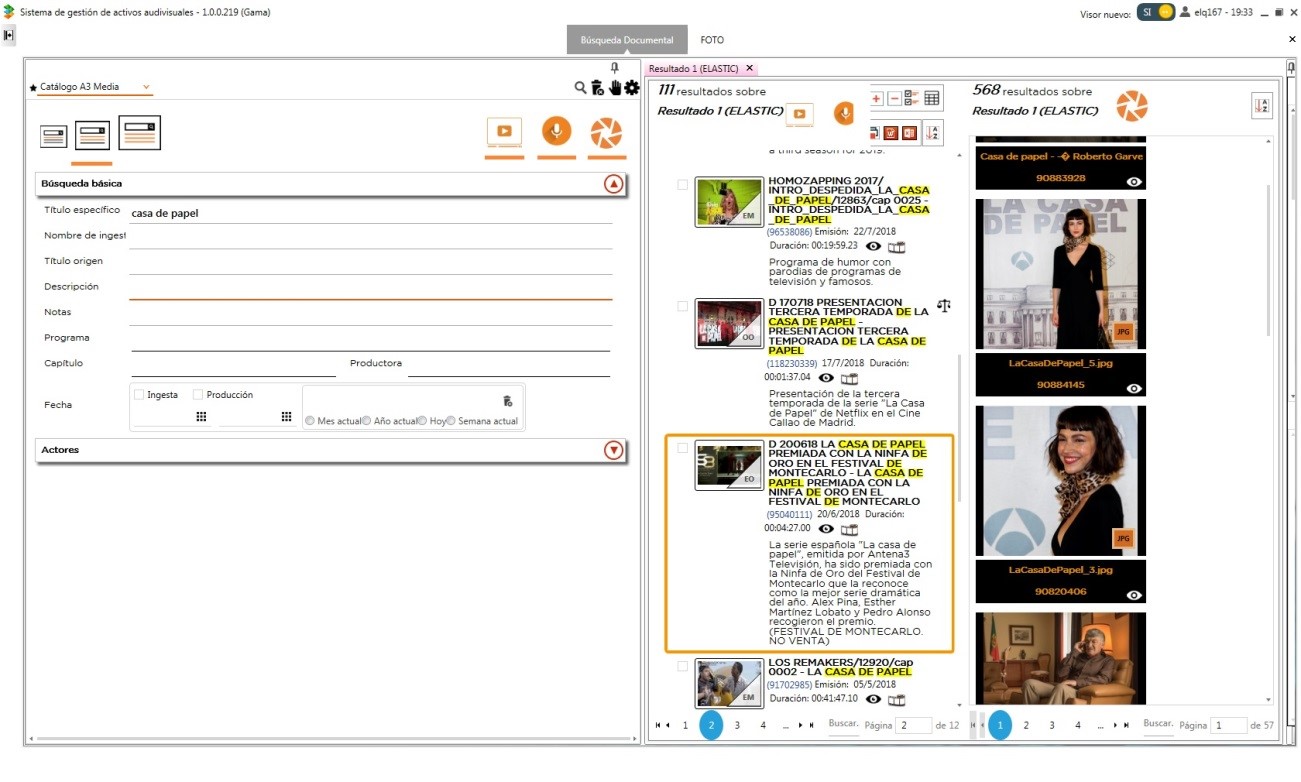Select the Mes actual radio option
1301x782 pixels.
point(311,421)
